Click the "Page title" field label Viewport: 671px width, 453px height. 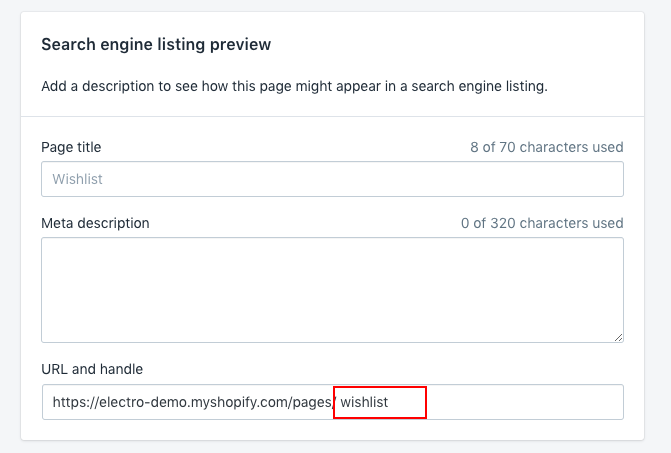[71, 147]
